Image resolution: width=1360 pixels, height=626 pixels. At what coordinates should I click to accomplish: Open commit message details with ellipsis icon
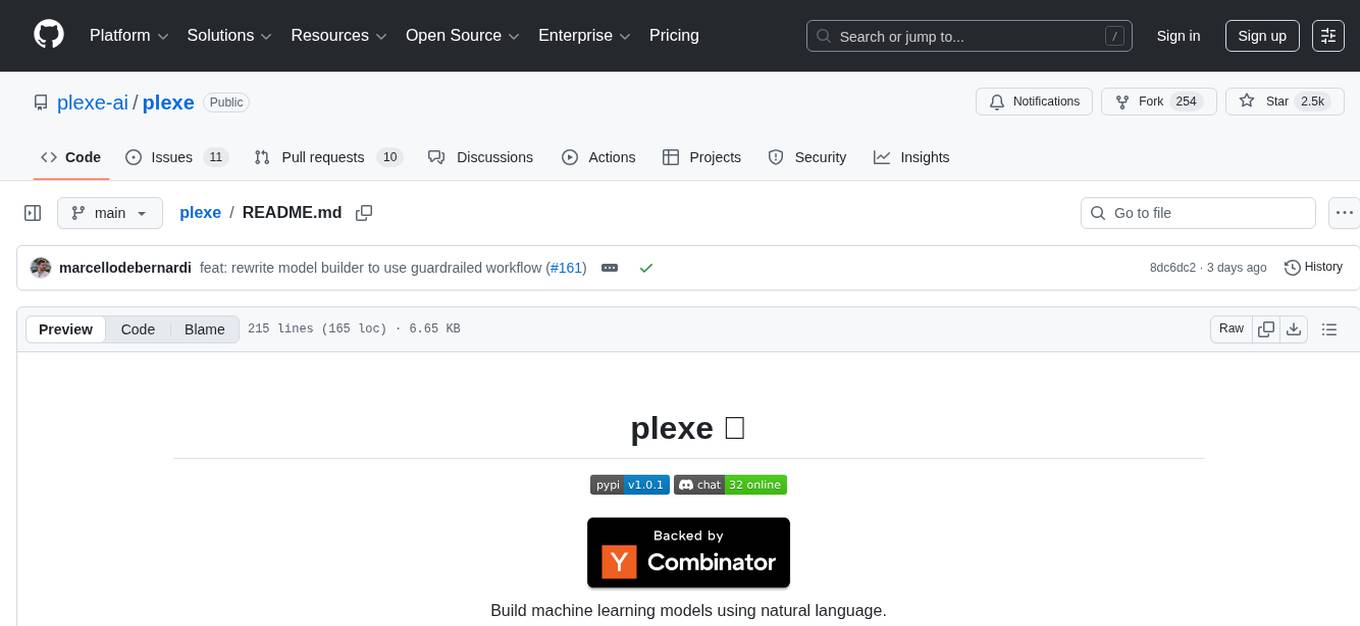click(x=609, y=267)
